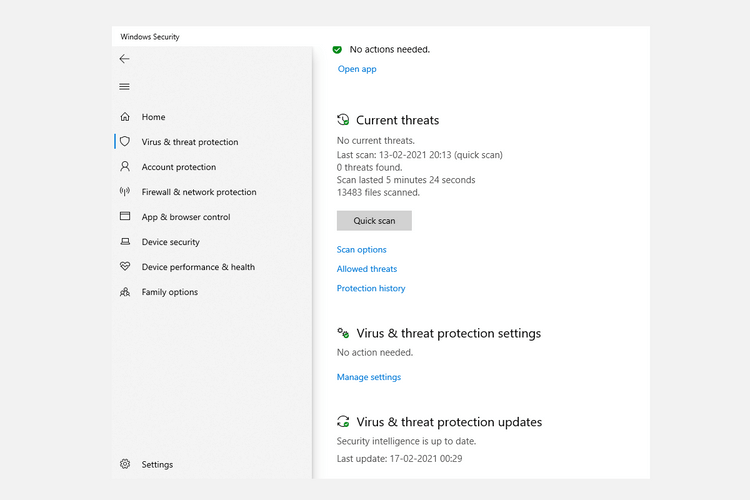Click the 'No current threats.' text

[x=375, y=141]
